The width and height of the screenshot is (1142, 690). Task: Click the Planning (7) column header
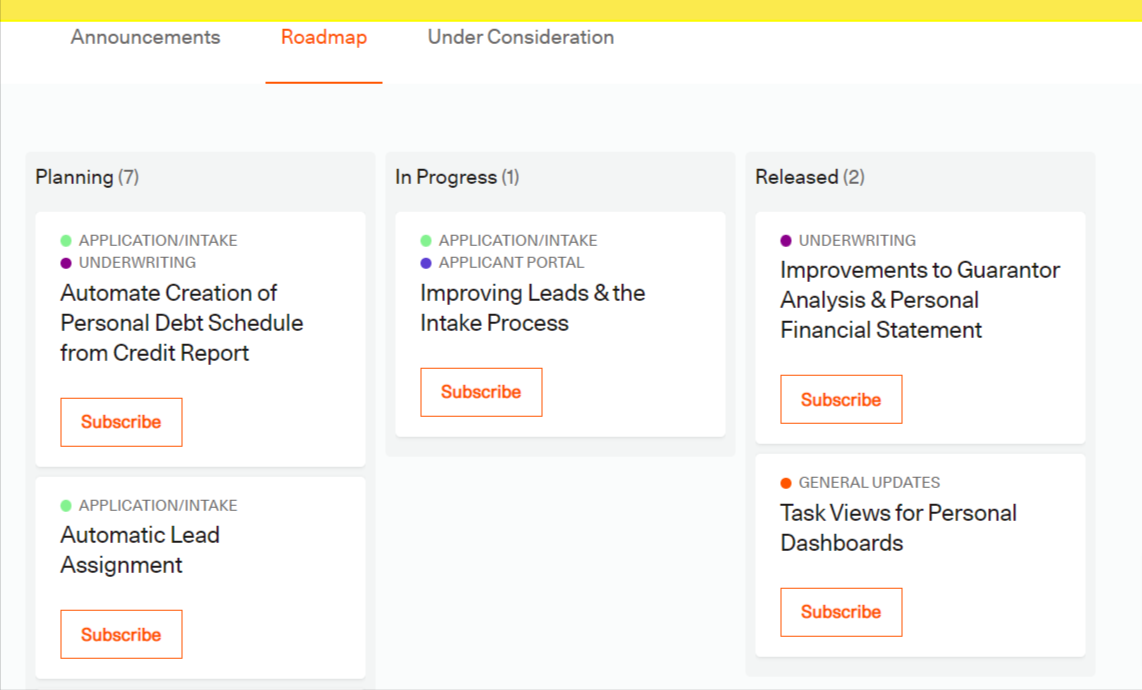point(87,177)
